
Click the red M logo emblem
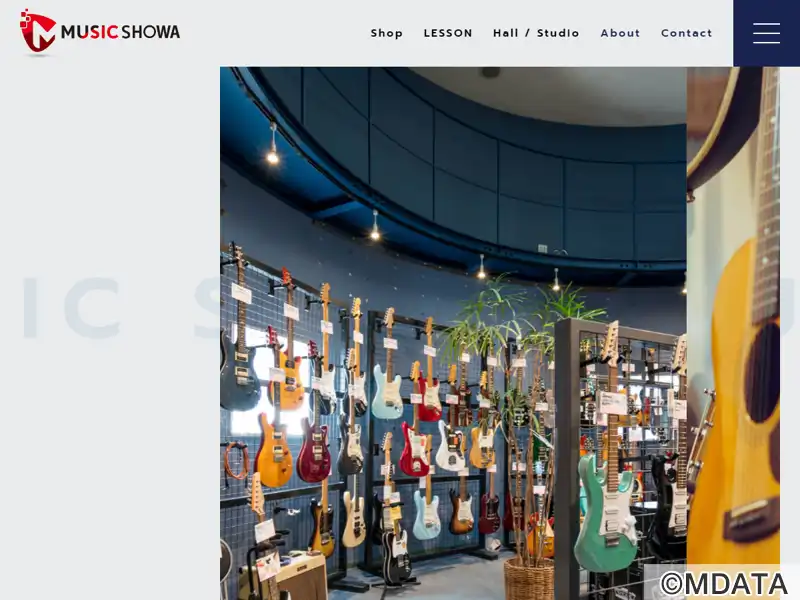(x=37, y=32)
